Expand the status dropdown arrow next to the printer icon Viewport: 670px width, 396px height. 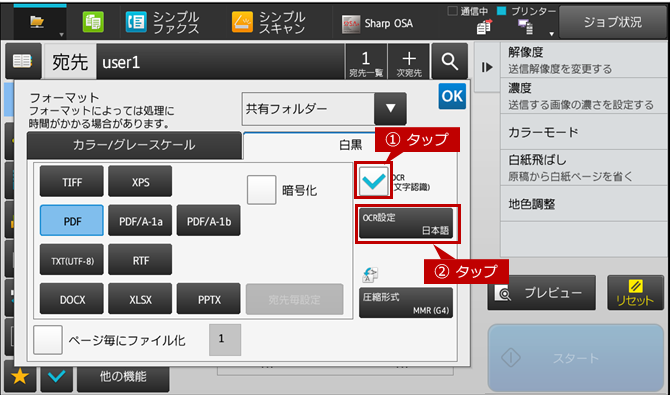tap(551, 34)
